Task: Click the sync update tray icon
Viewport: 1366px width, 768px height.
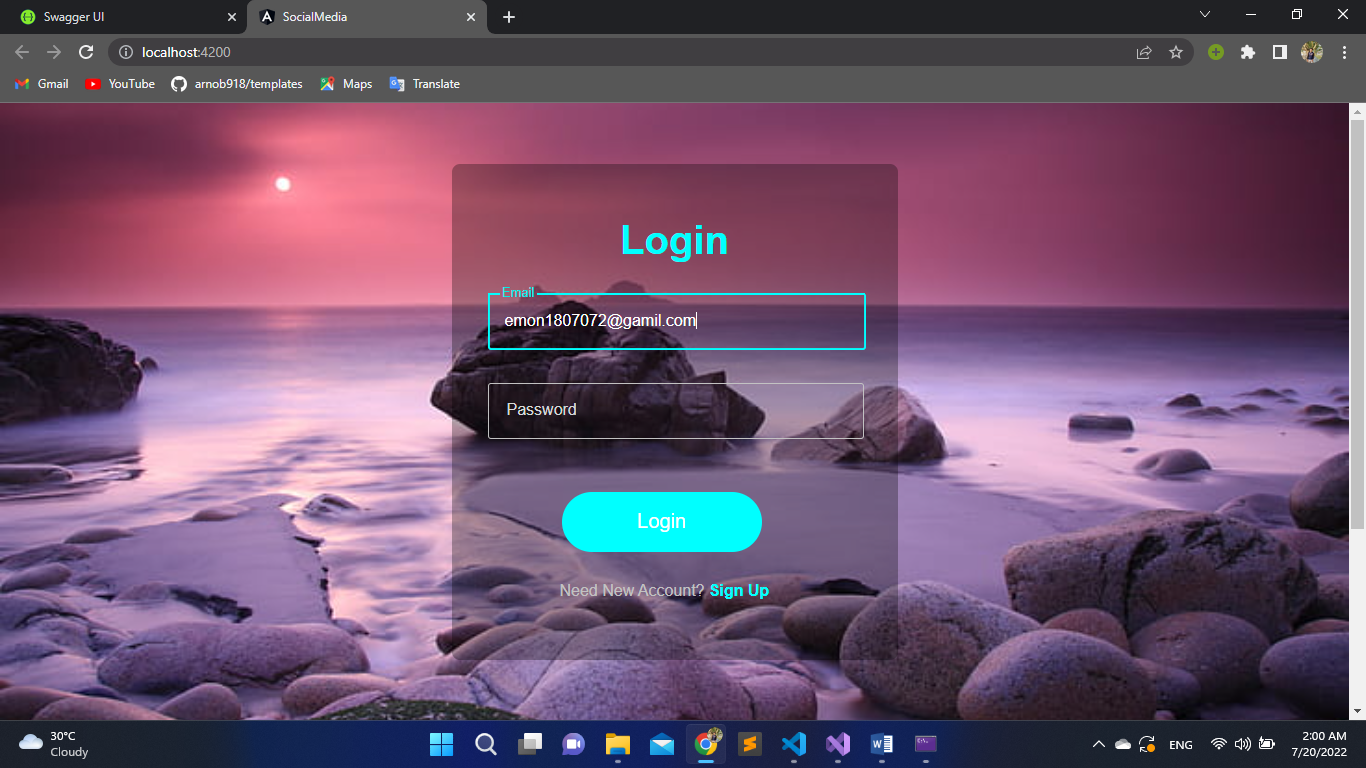Action: pos(1147,744)
